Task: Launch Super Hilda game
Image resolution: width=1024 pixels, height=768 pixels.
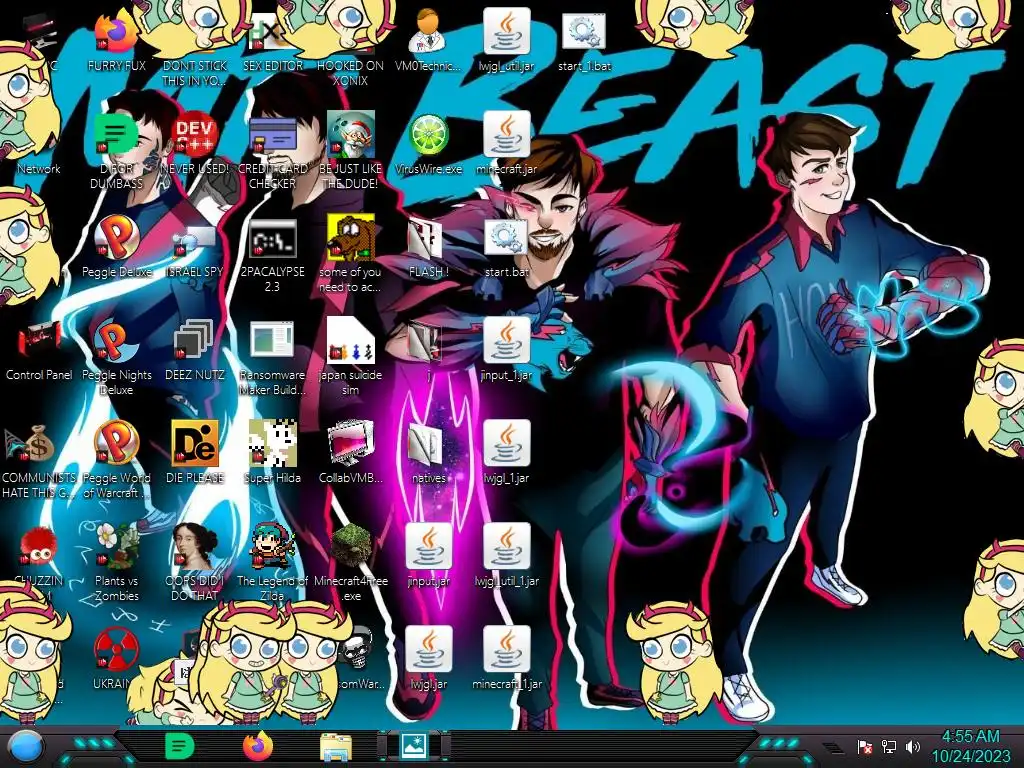Action: coord(272,443)
